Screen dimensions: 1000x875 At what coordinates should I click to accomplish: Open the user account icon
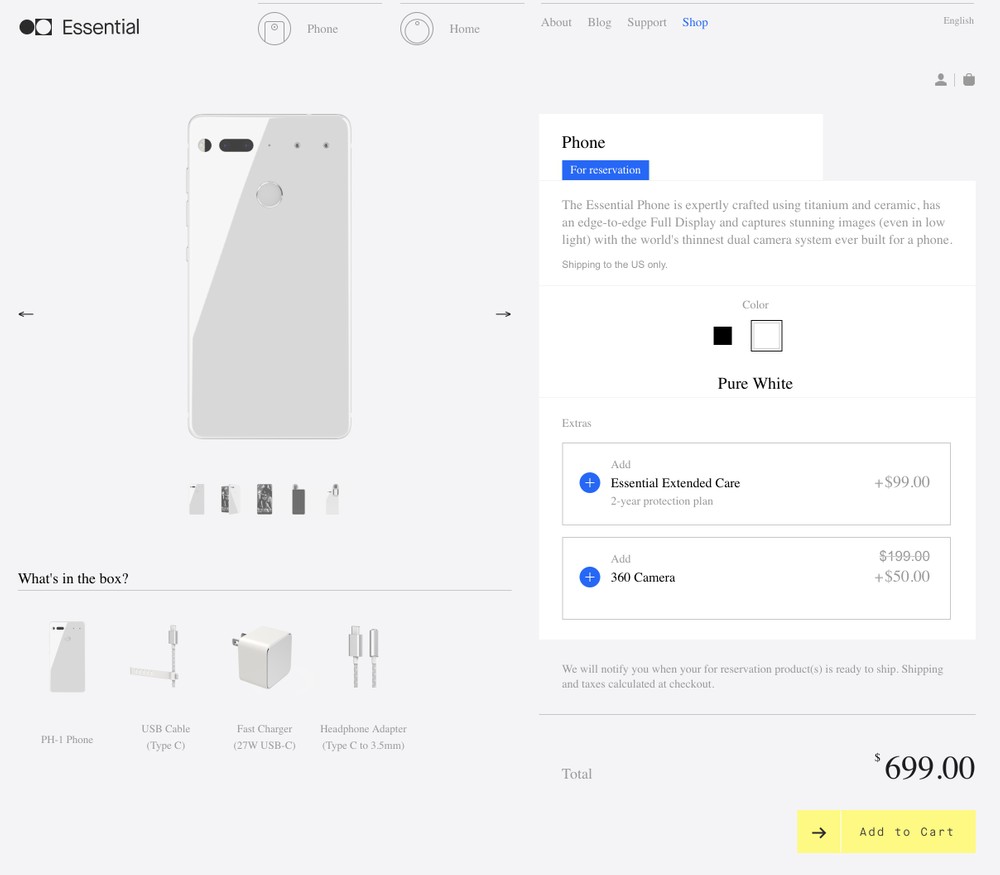coord(941,80)
